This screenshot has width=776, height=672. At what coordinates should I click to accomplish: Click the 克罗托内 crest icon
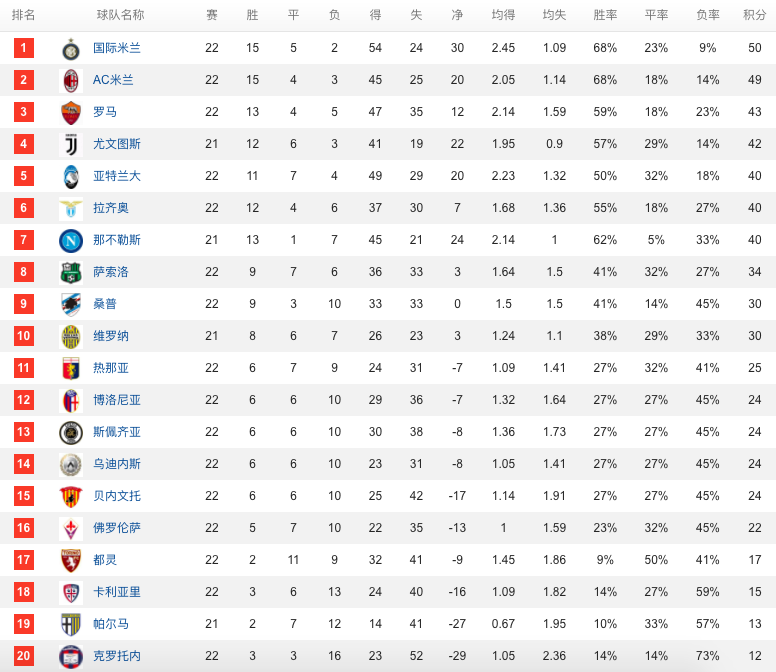coord(71,657)
